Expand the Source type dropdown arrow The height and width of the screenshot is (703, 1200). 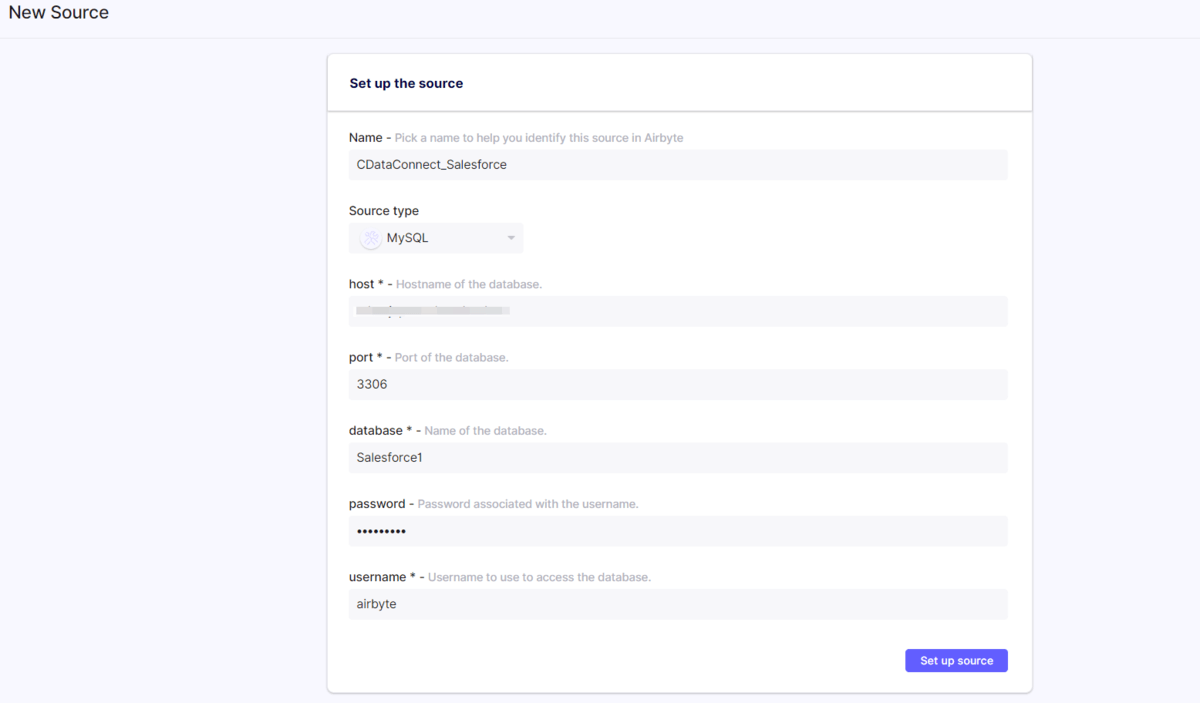pos(511,238)
